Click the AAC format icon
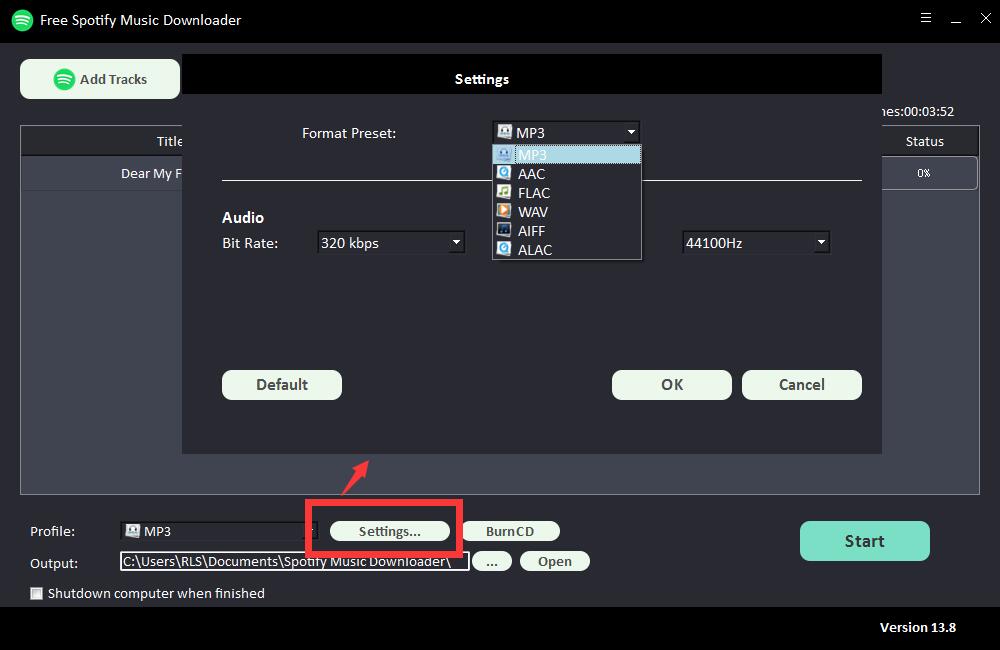Image resolution: width=1000 pixels, height=650 pixels. point(504,173)
